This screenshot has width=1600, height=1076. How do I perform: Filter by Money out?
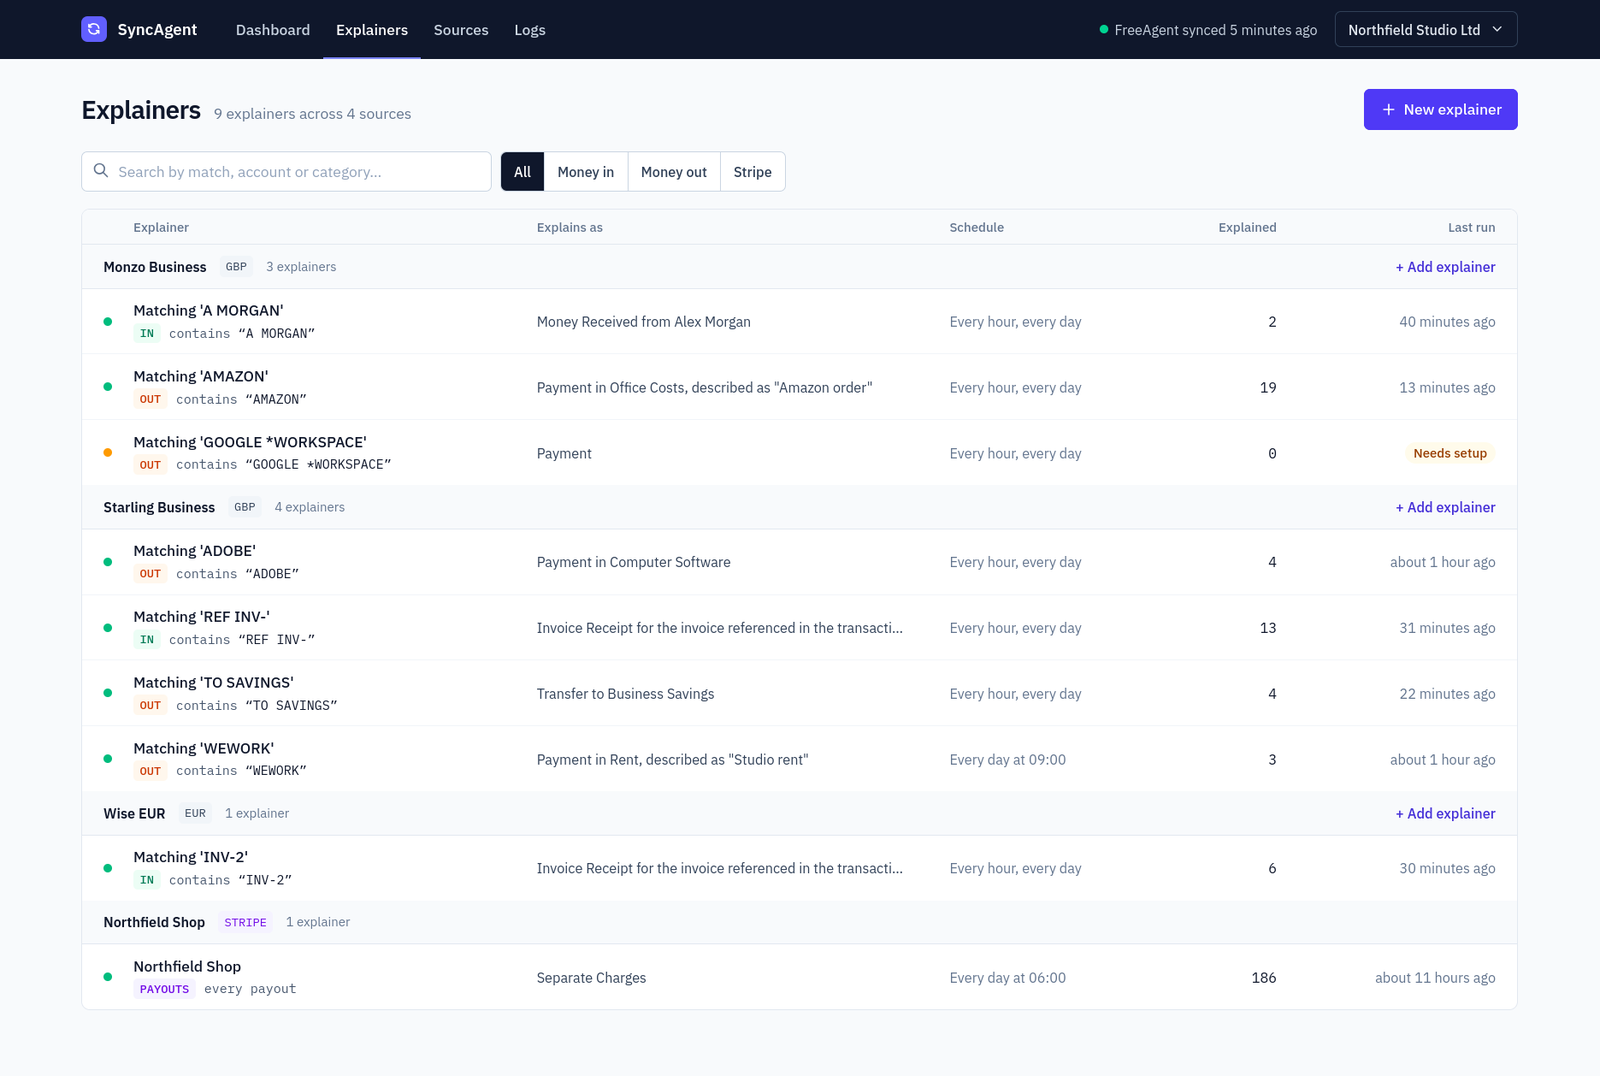674,172
